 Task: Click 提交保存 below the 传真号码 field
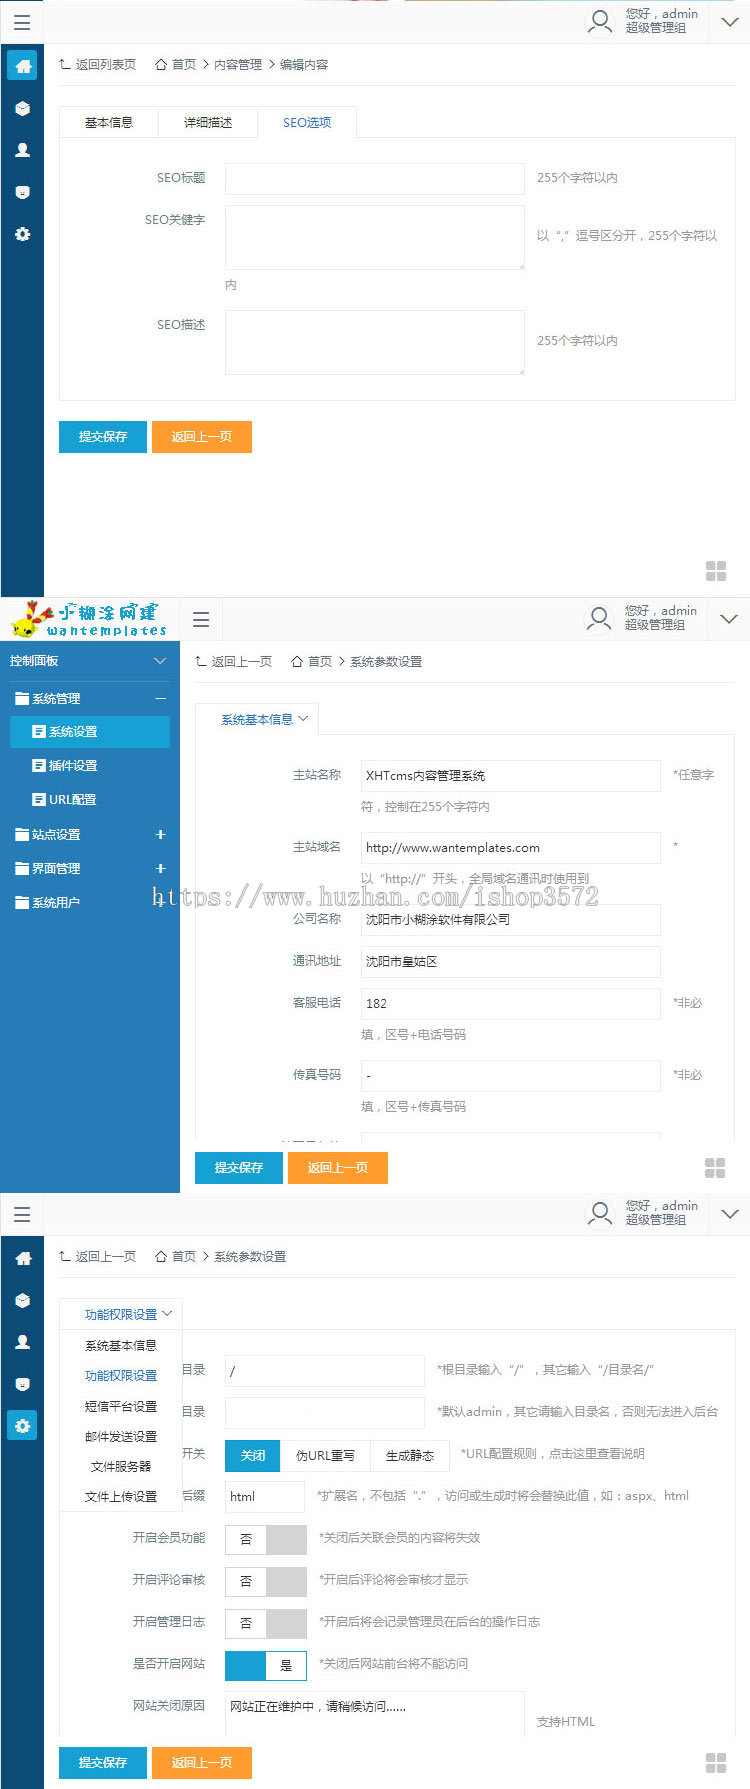[239, 1168]
